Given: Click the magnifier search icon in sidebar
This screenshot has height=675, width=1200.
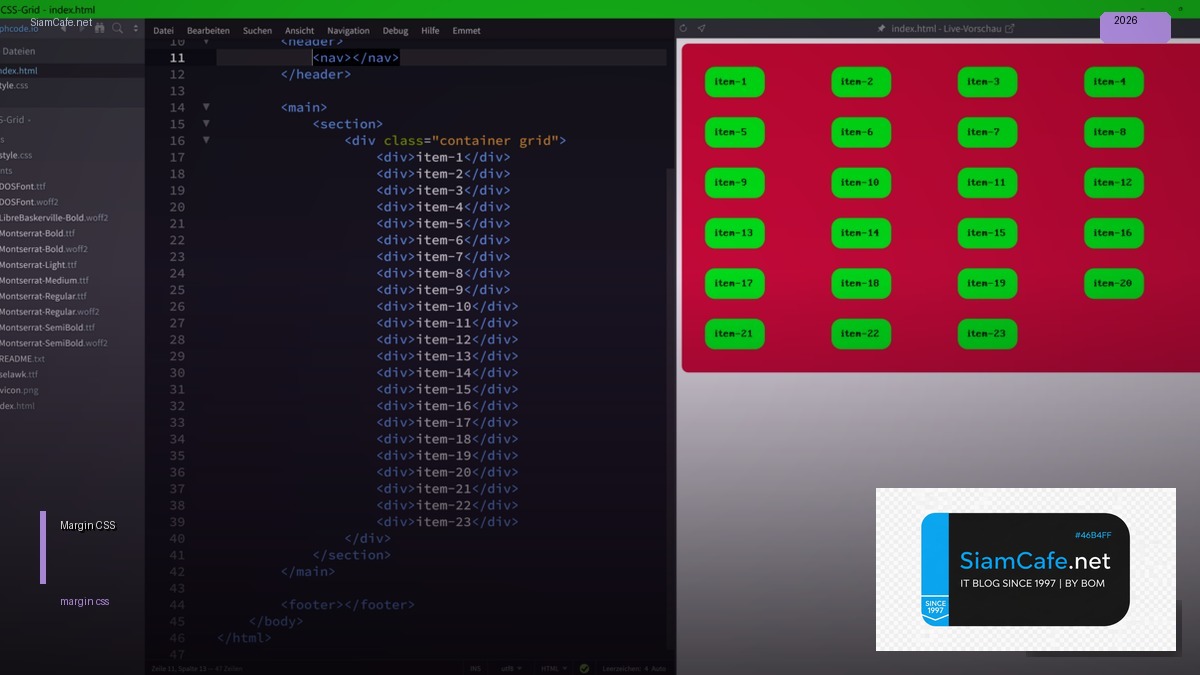Looking at the screenshot, I should 118,28.
